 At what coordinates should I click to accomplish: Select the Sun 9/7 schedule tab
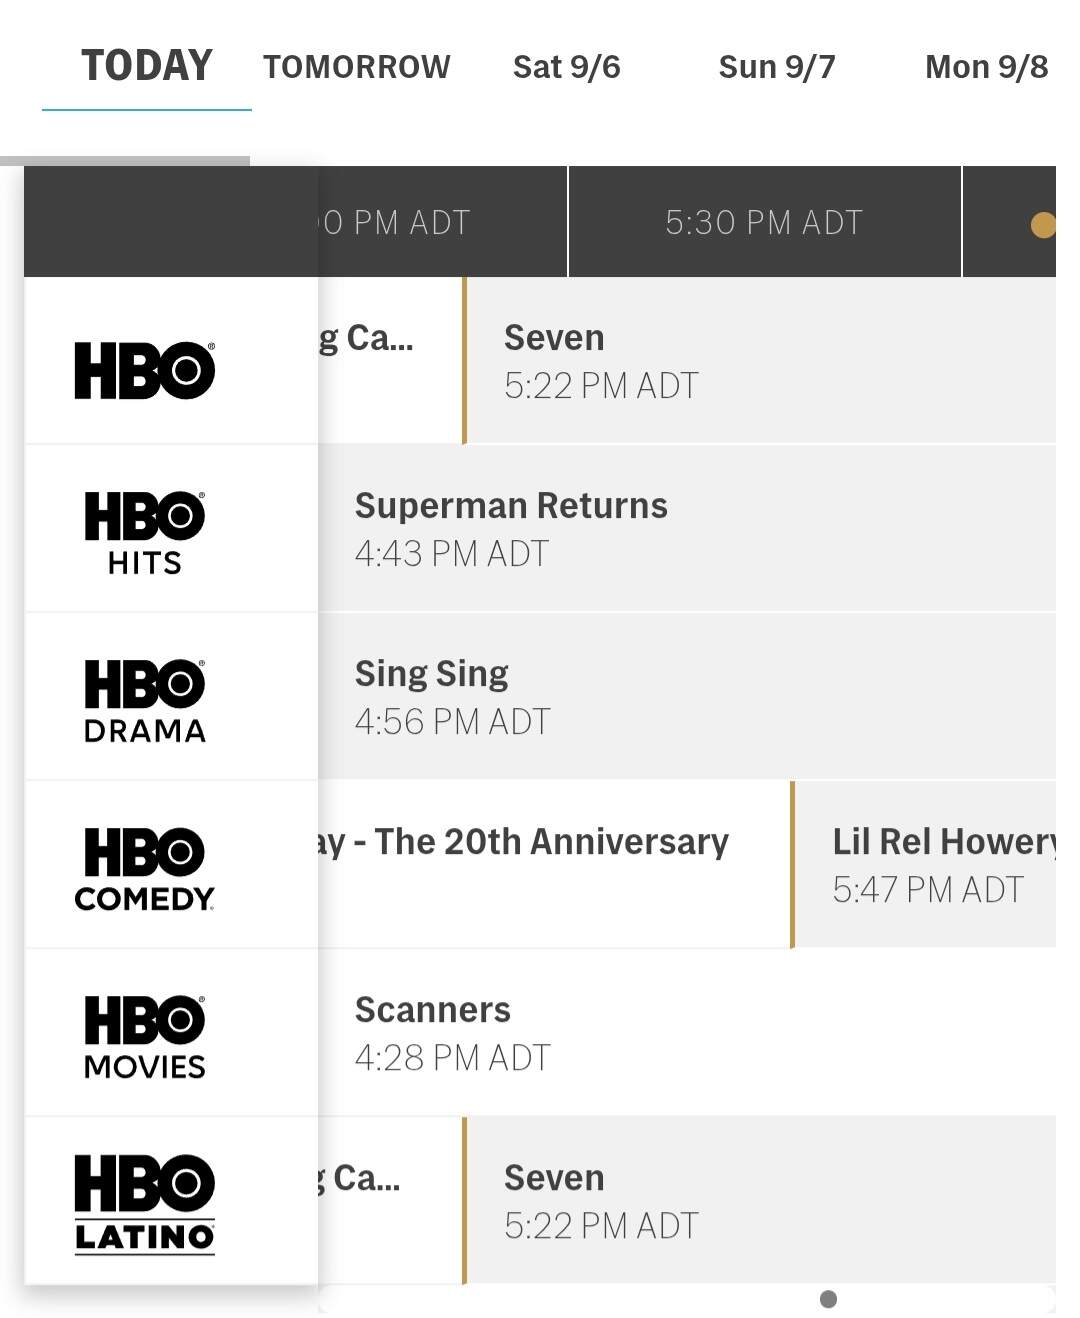click(x=776, y=67)
